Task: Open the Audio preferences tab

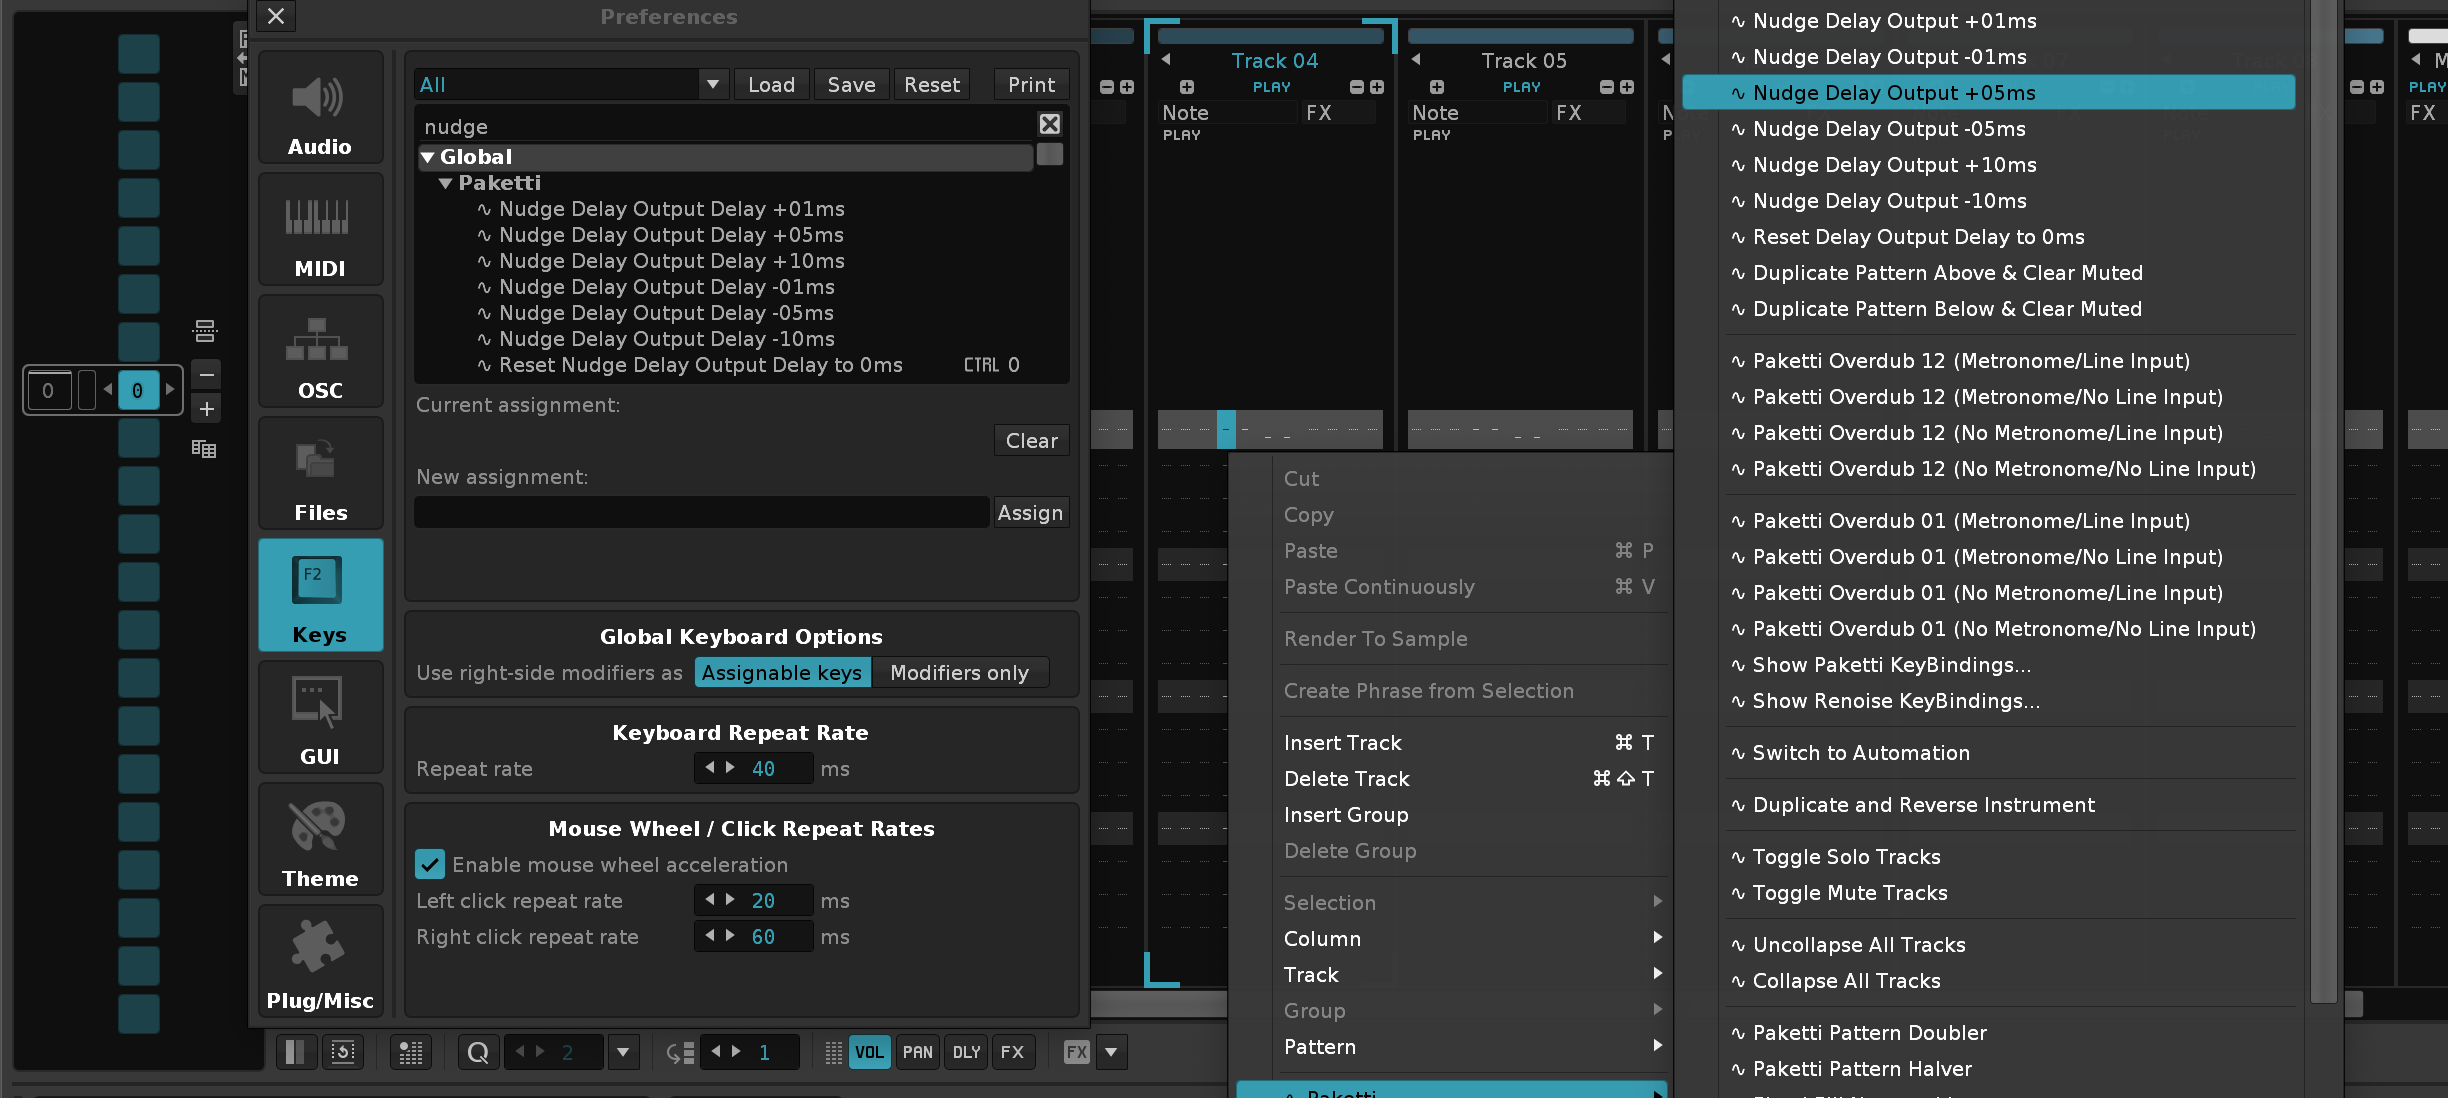Action: 320,108
